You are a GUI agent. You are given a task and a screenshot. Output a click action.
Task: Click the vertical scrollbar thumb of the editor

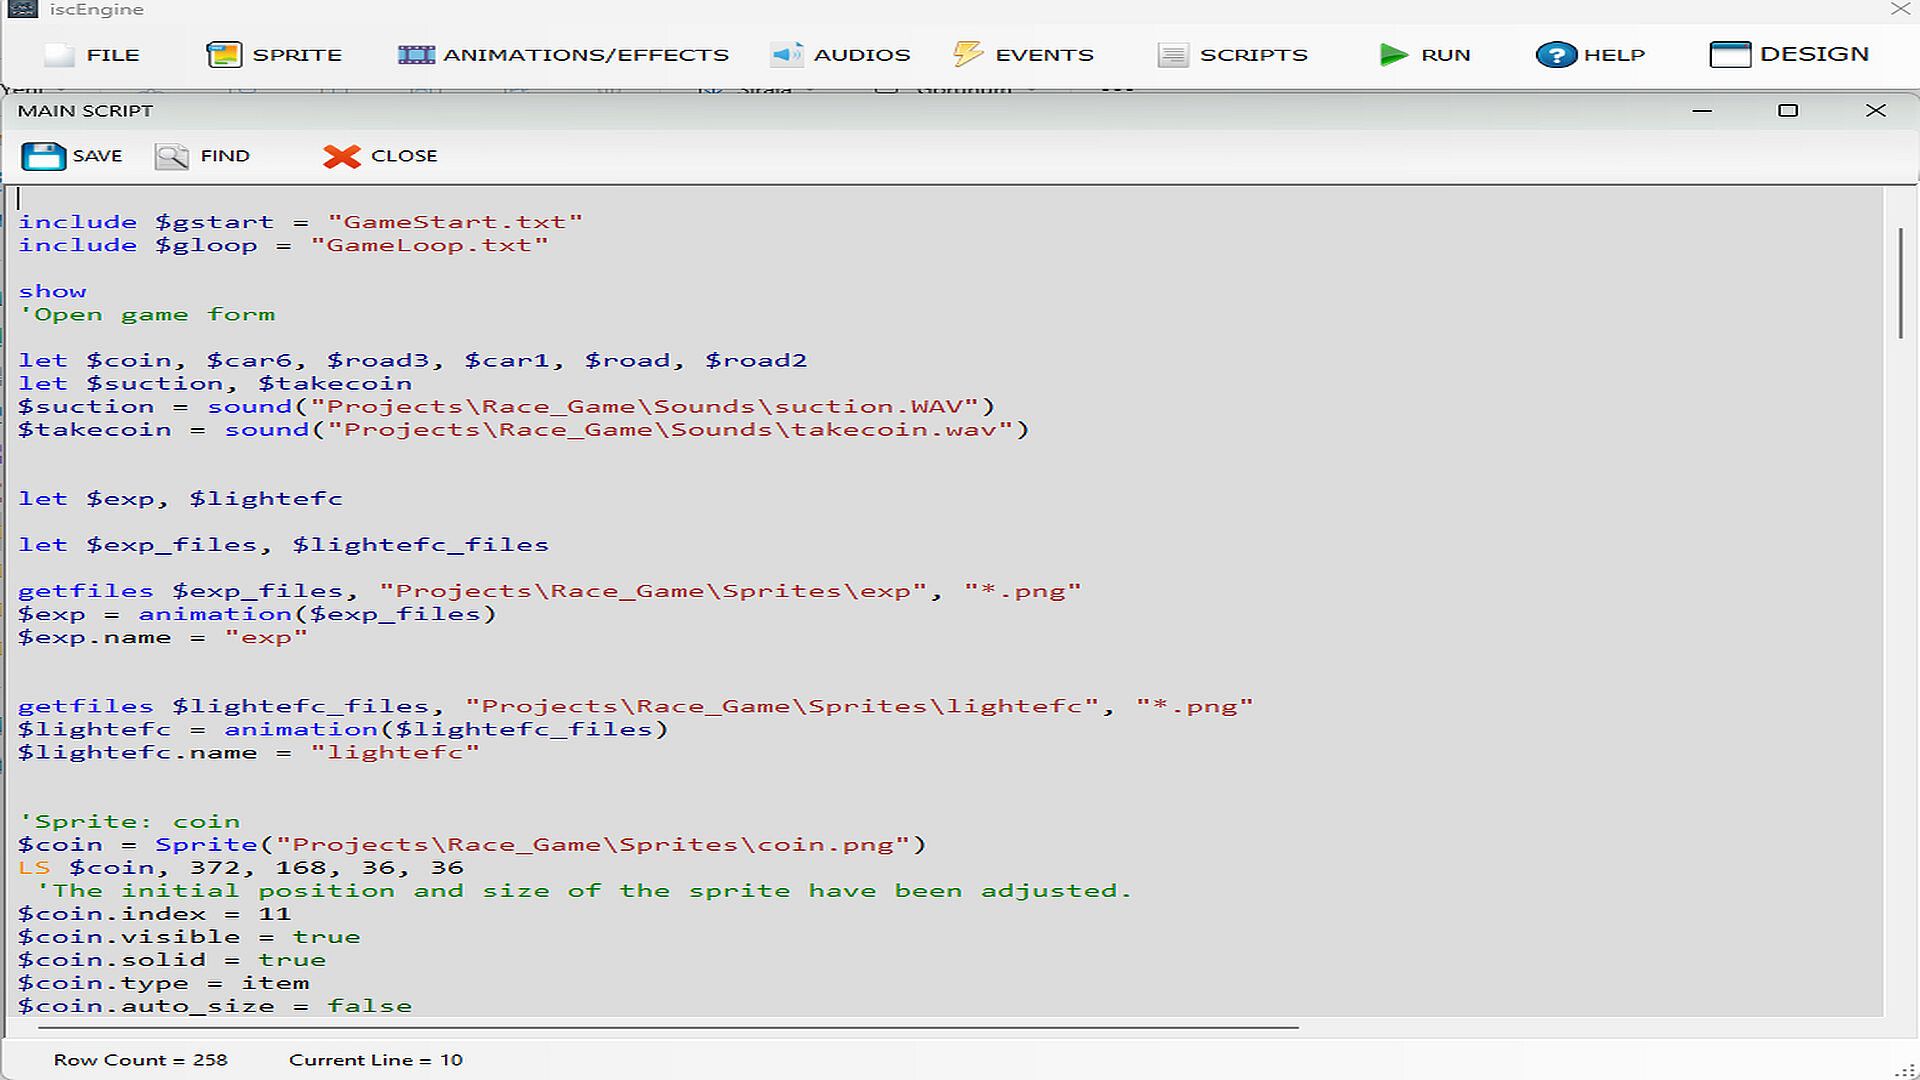1900,283
